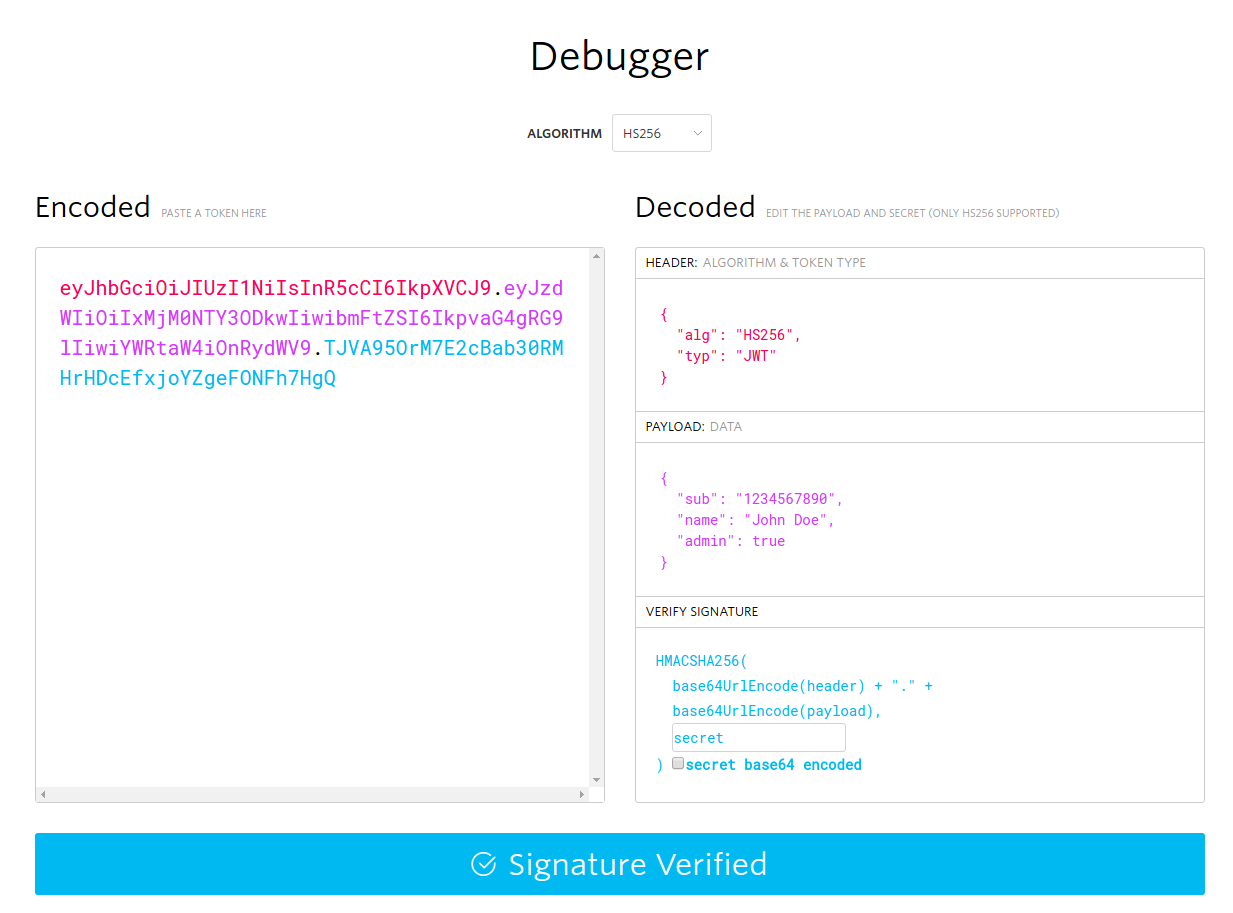This screenshot has height=913, width=1233.
Task: Open the HS256 algorithm dropdown
Action: pos(661,133)
